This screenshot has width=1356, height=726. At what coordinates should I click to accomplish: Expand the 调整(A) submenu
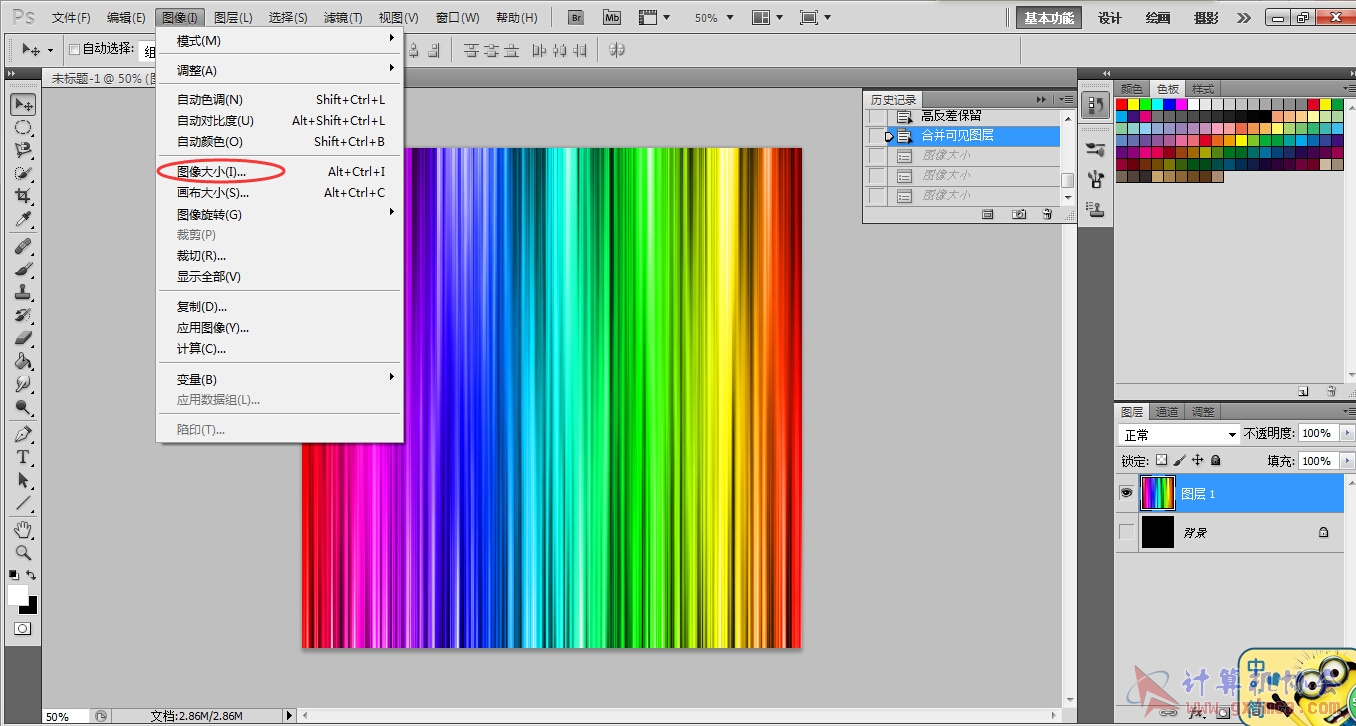(280, 70)
